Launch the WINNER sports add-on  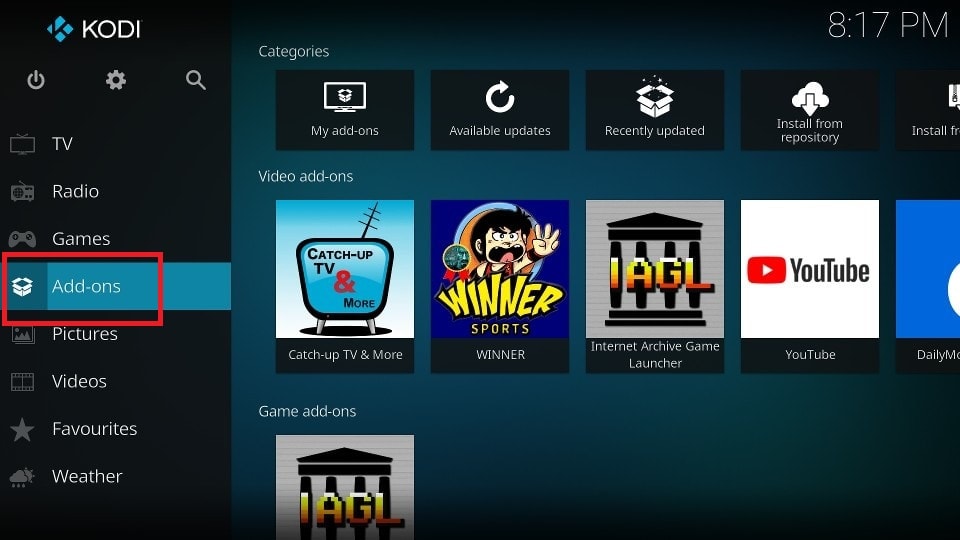click(x=500, y=287)
